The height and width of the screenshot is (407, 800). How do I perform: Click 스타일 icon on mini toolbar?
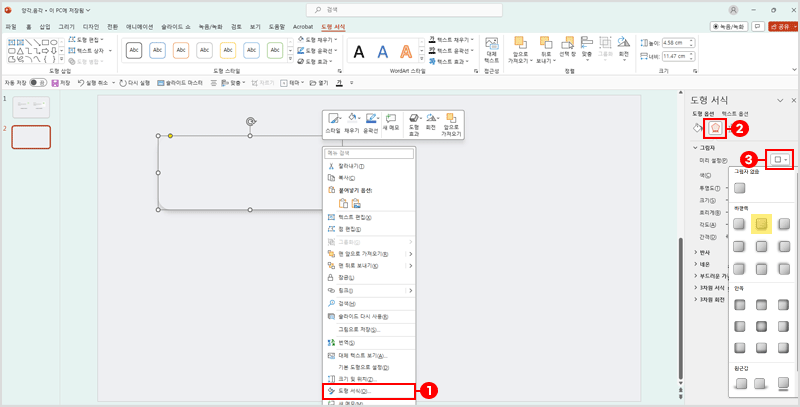pos(333,120)
